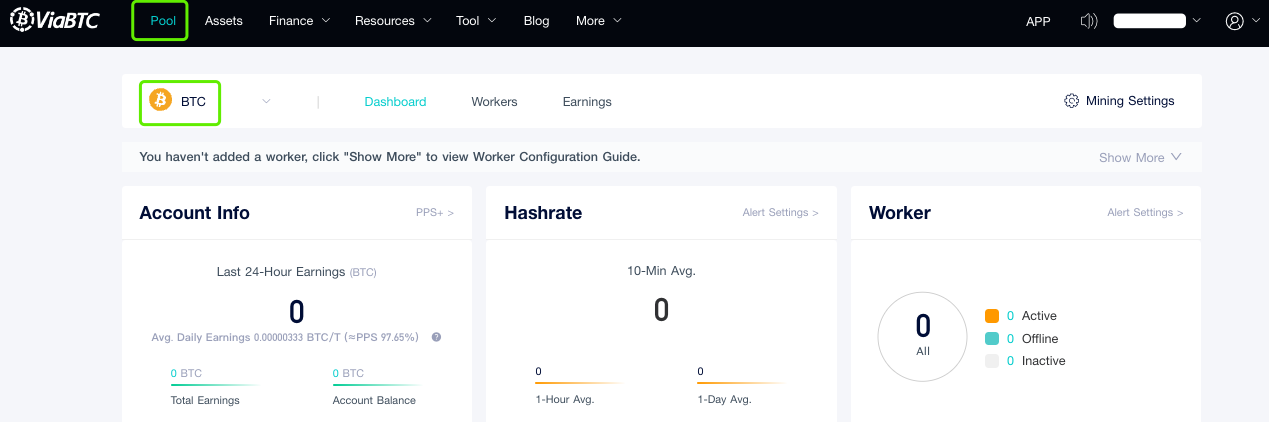The height and width of the screenshot is (422, 1269).
Task: Expand the More menu
Action: coord(598,21)
